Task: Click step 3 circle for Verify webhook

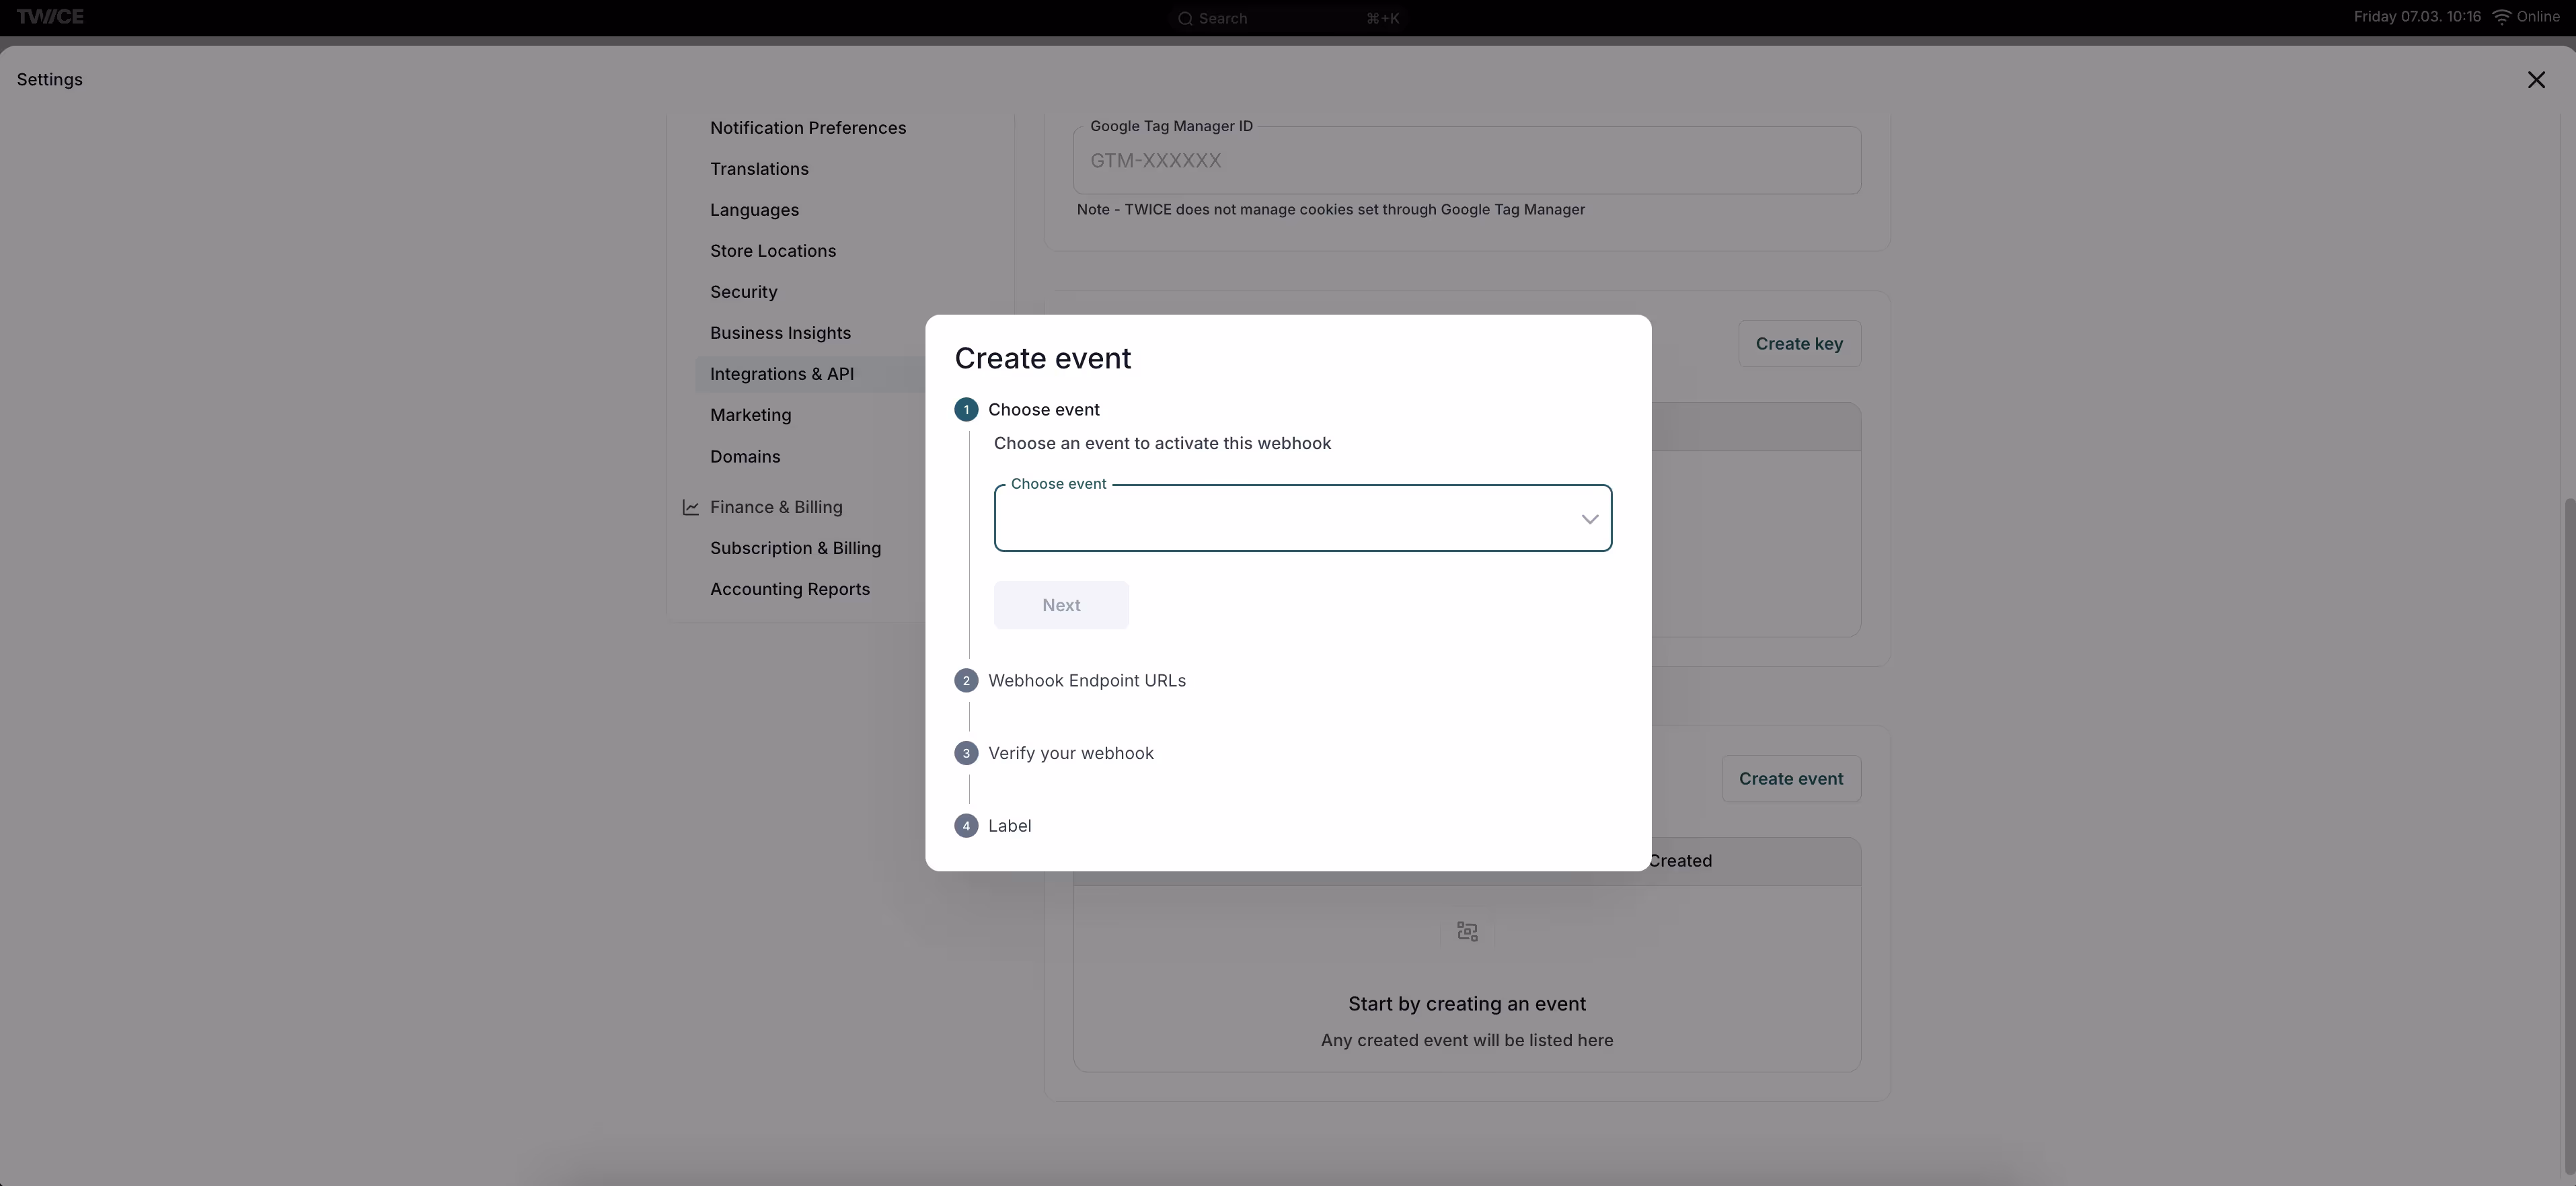Action: [966, 753]
